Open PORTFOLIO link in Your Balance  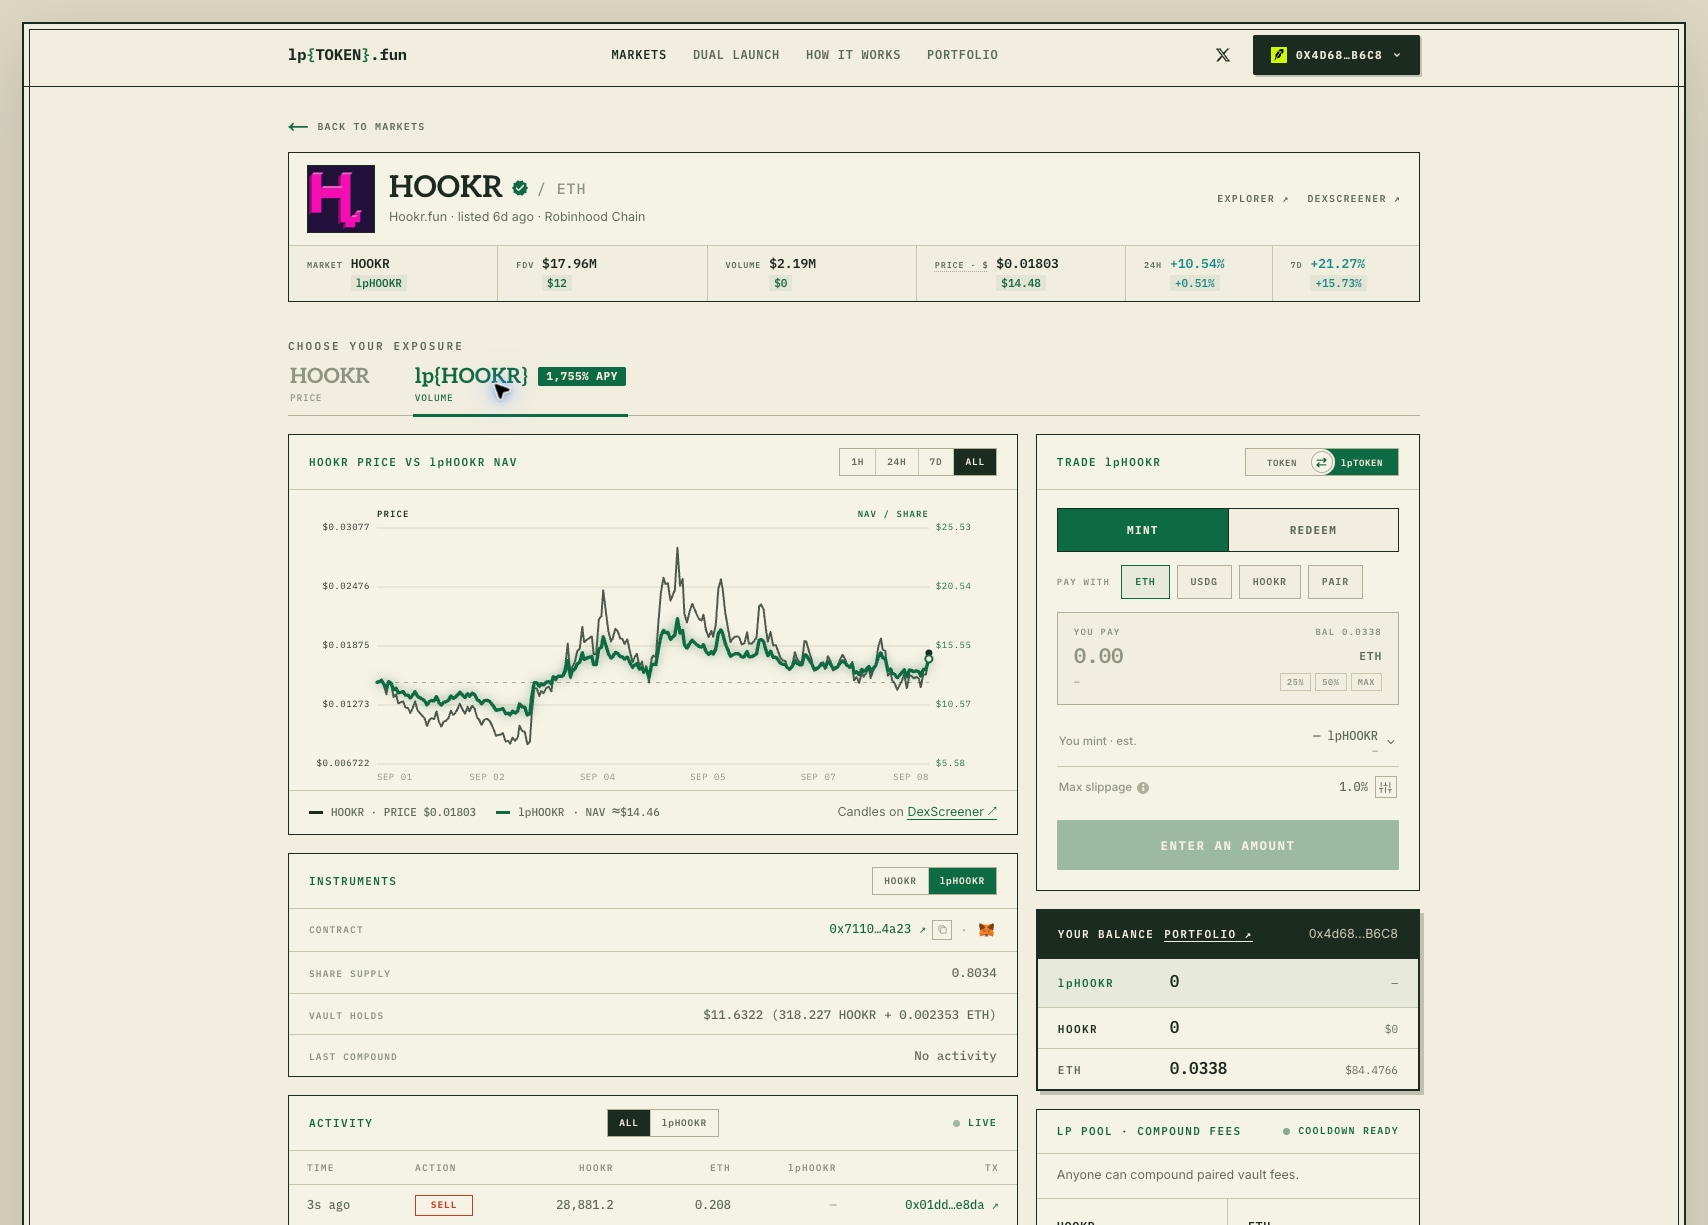click(x=1208, y=934)
